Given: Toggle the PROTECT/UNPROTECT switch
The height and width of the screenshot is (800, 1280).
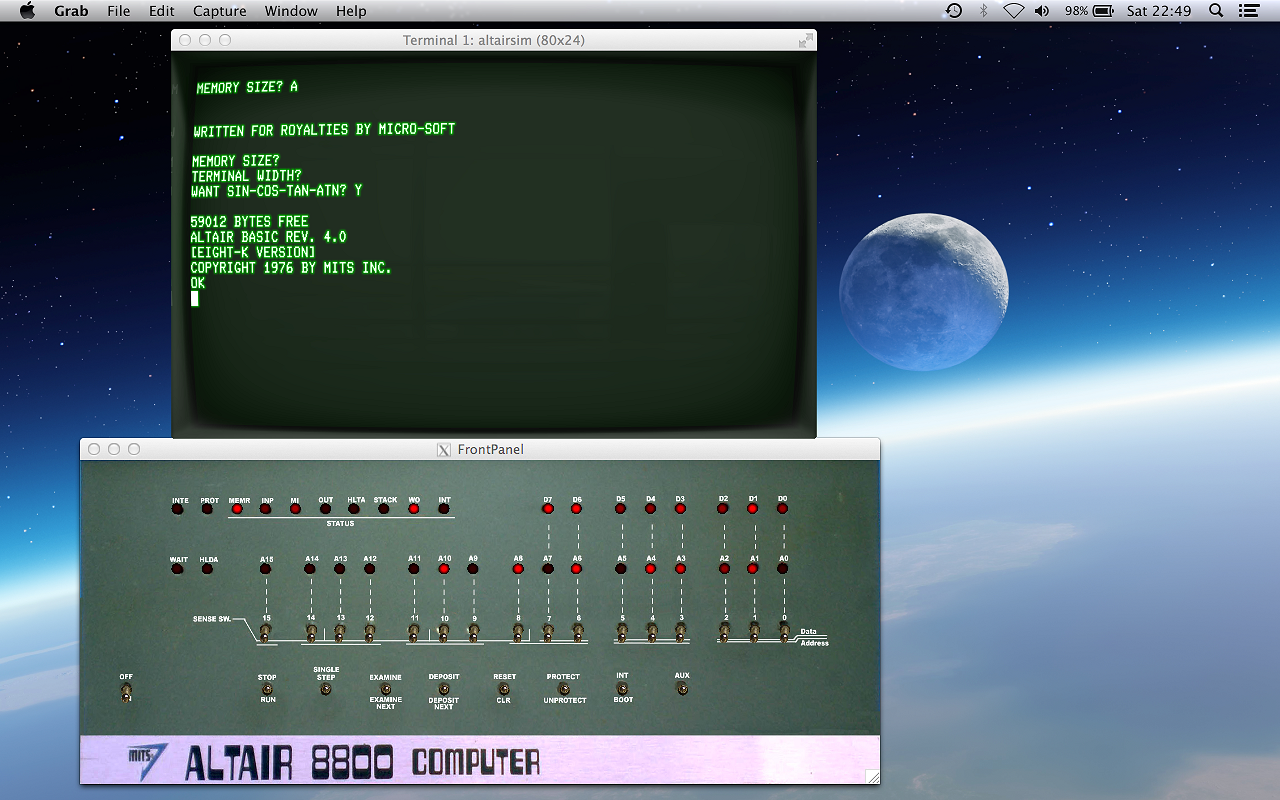Looking at the screenshot, I should 563,688.
